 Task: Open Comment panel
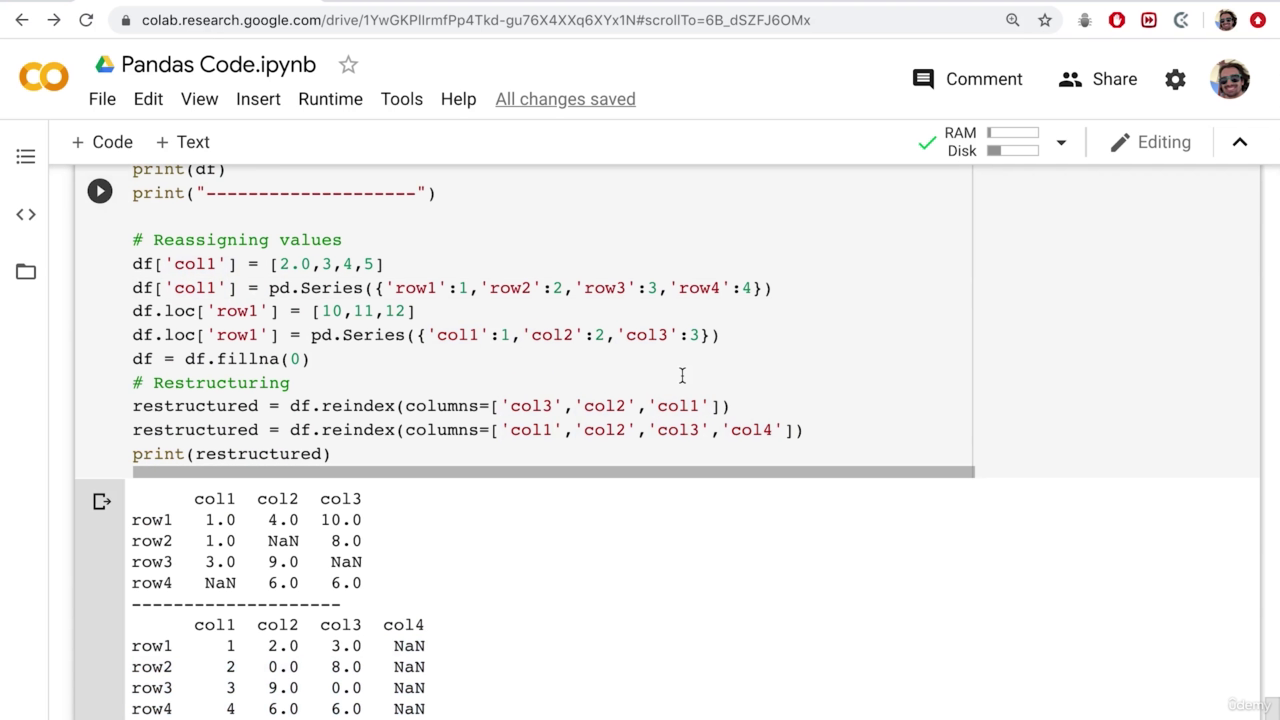(x=967, y=79)
